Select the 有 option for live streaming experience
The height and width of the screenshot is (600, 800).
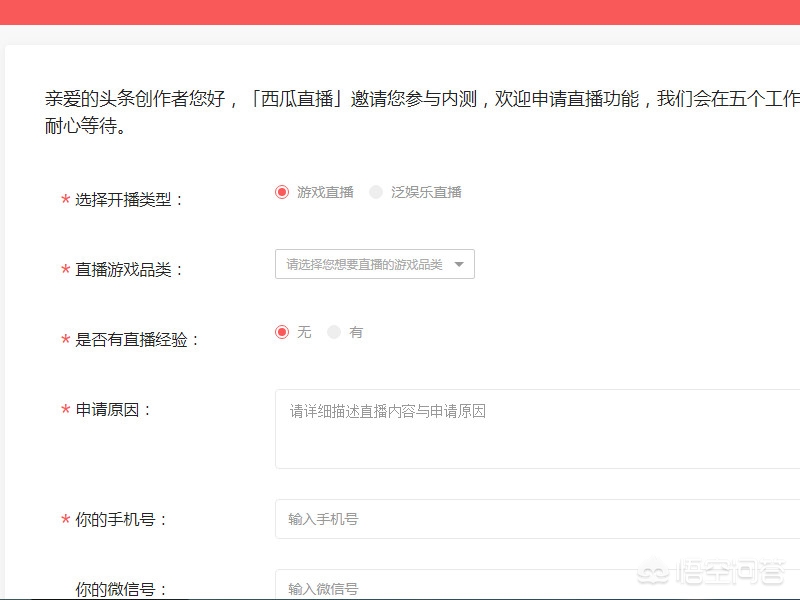(x=334, y=332)
